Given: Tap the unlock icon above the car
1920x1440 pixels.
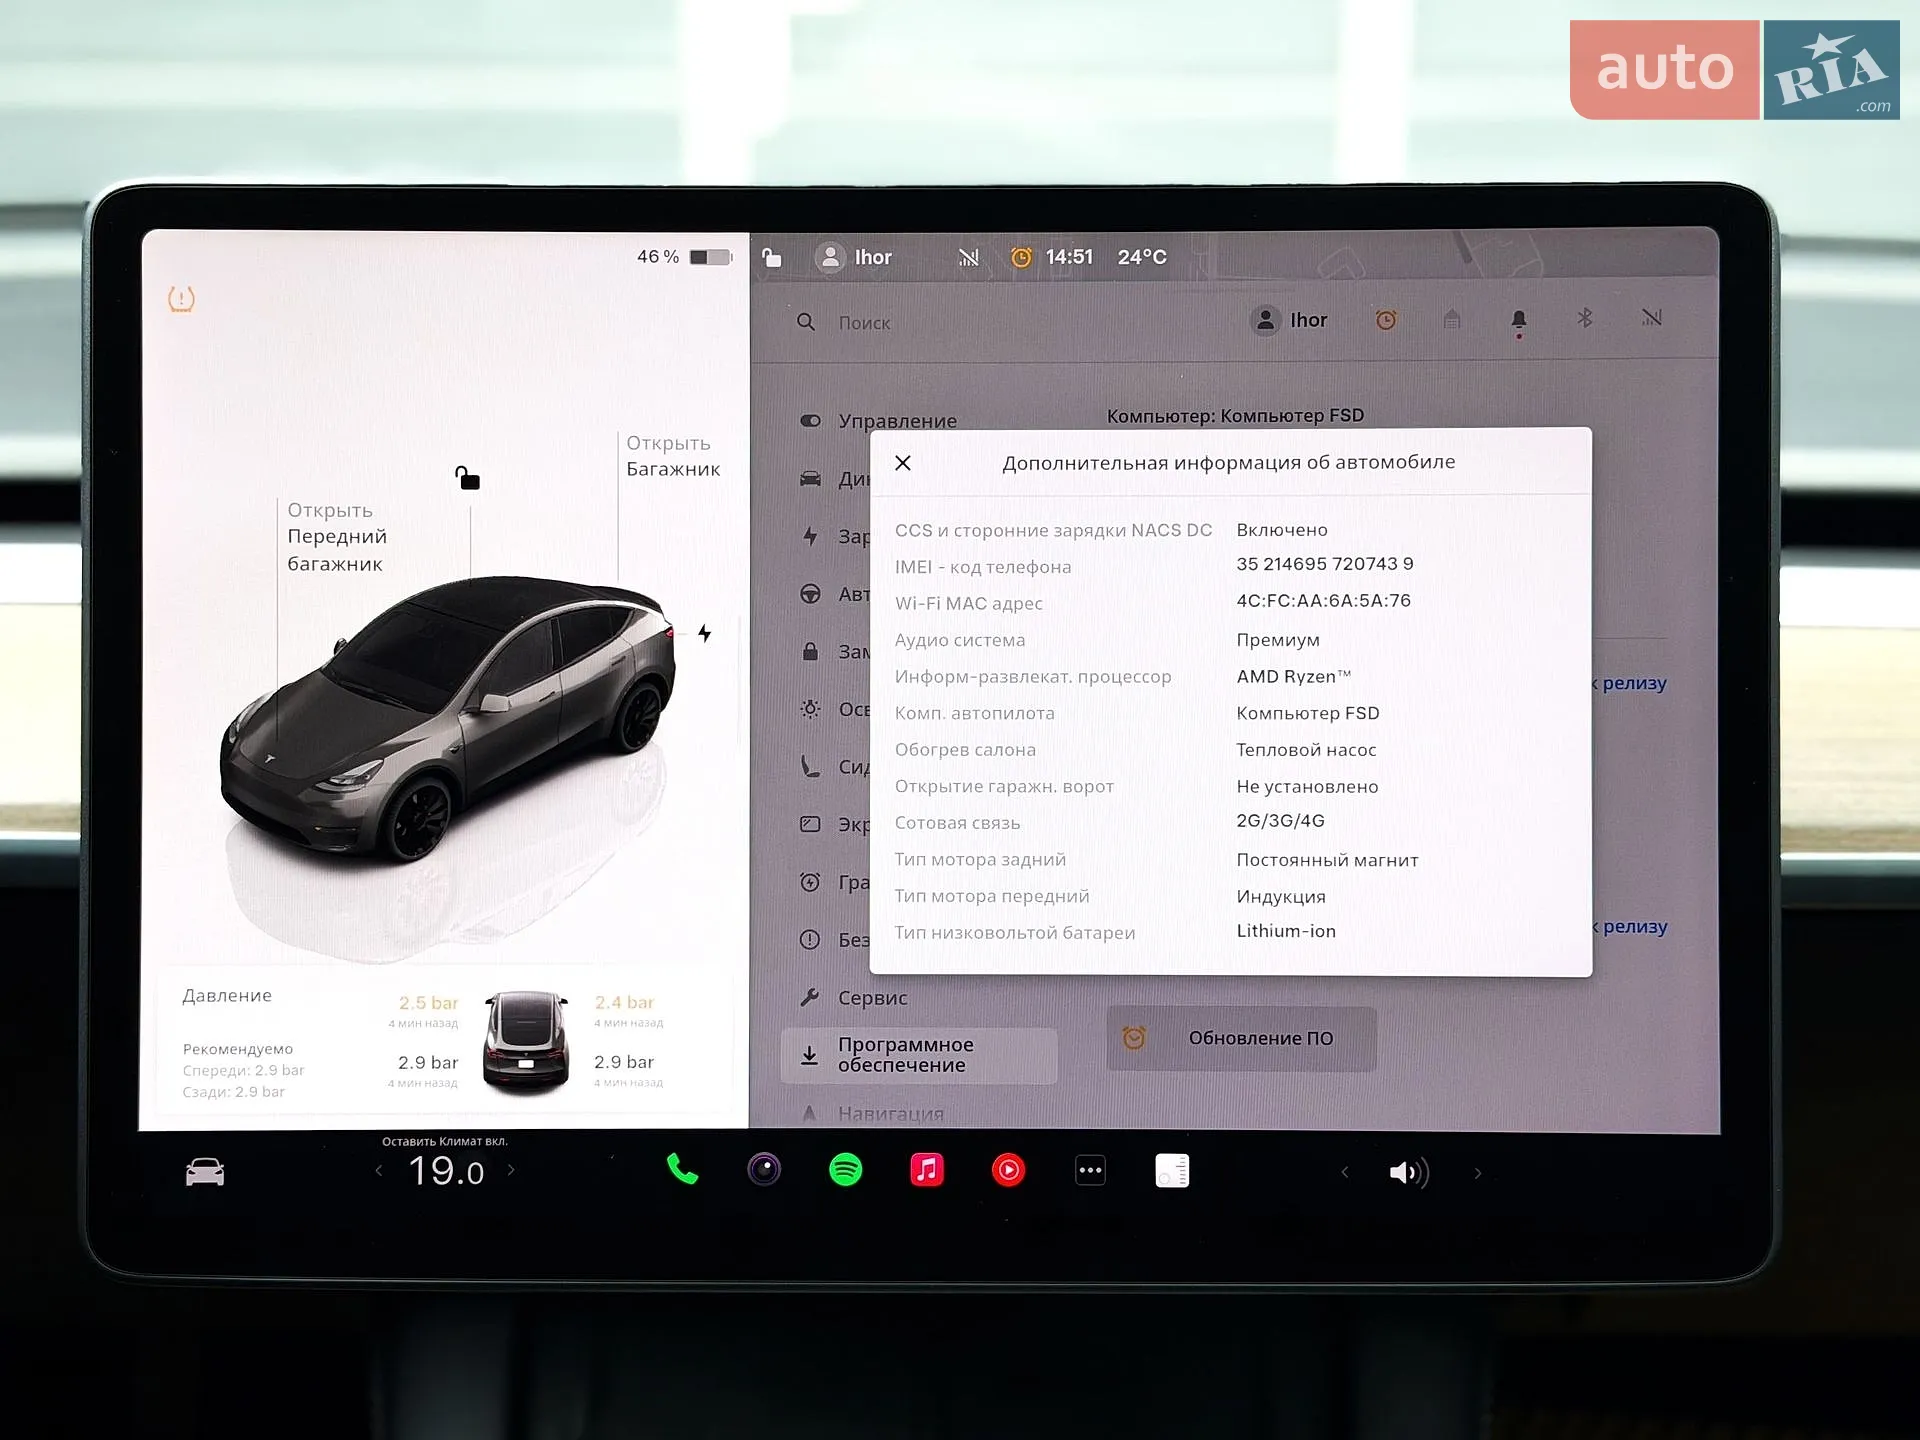Looking at the screenshot, I should 467,478.
